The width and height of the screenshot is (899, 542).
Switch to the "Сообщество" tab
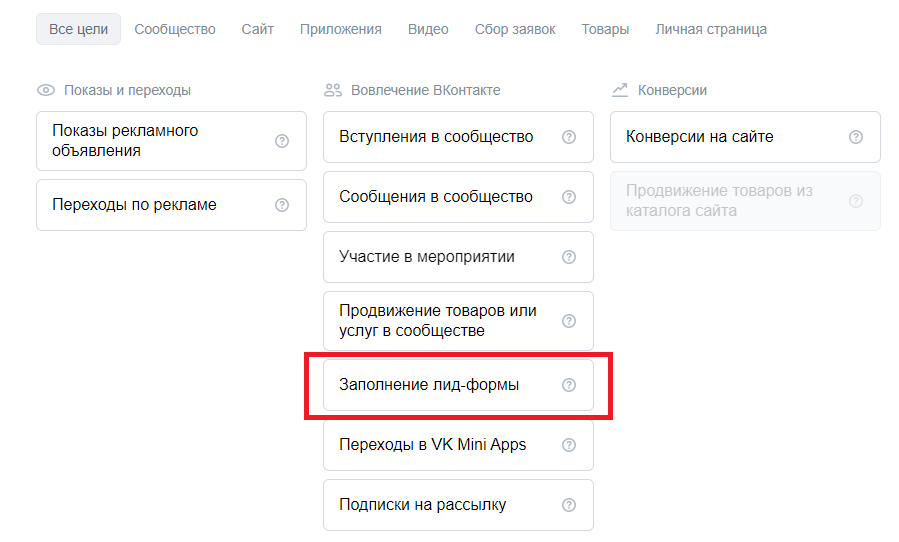point(175,29)
